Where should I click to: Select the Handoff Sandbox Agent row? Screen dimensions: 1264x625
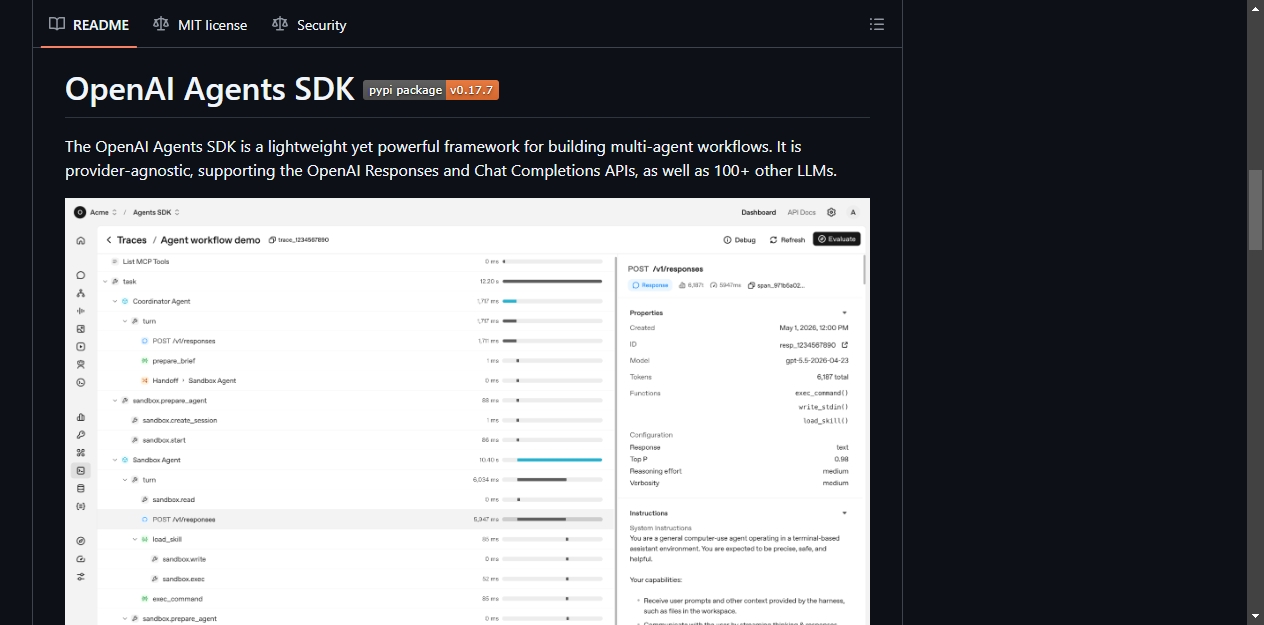[x=355, y=380]
